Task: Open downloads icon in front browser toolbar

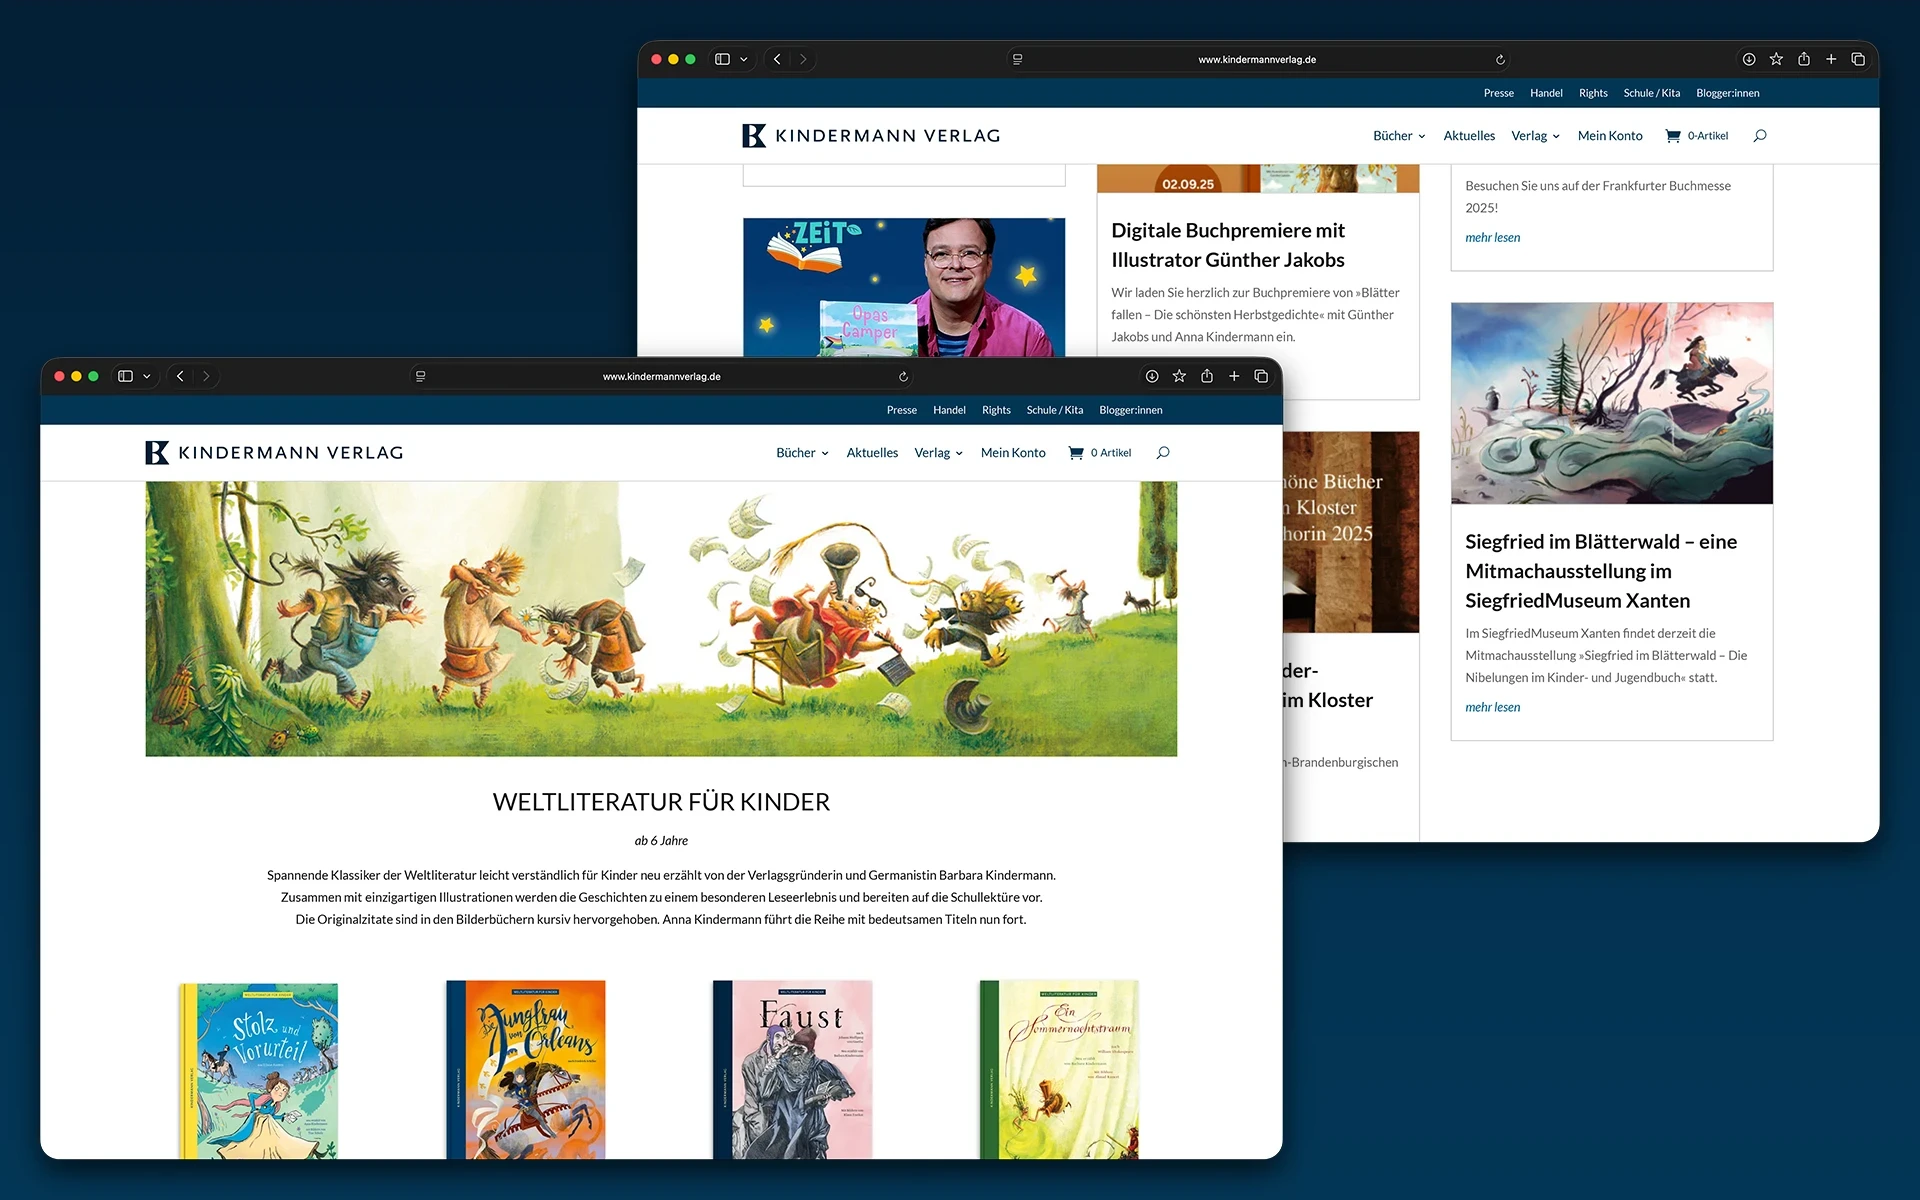Action: pos(1152,376)
